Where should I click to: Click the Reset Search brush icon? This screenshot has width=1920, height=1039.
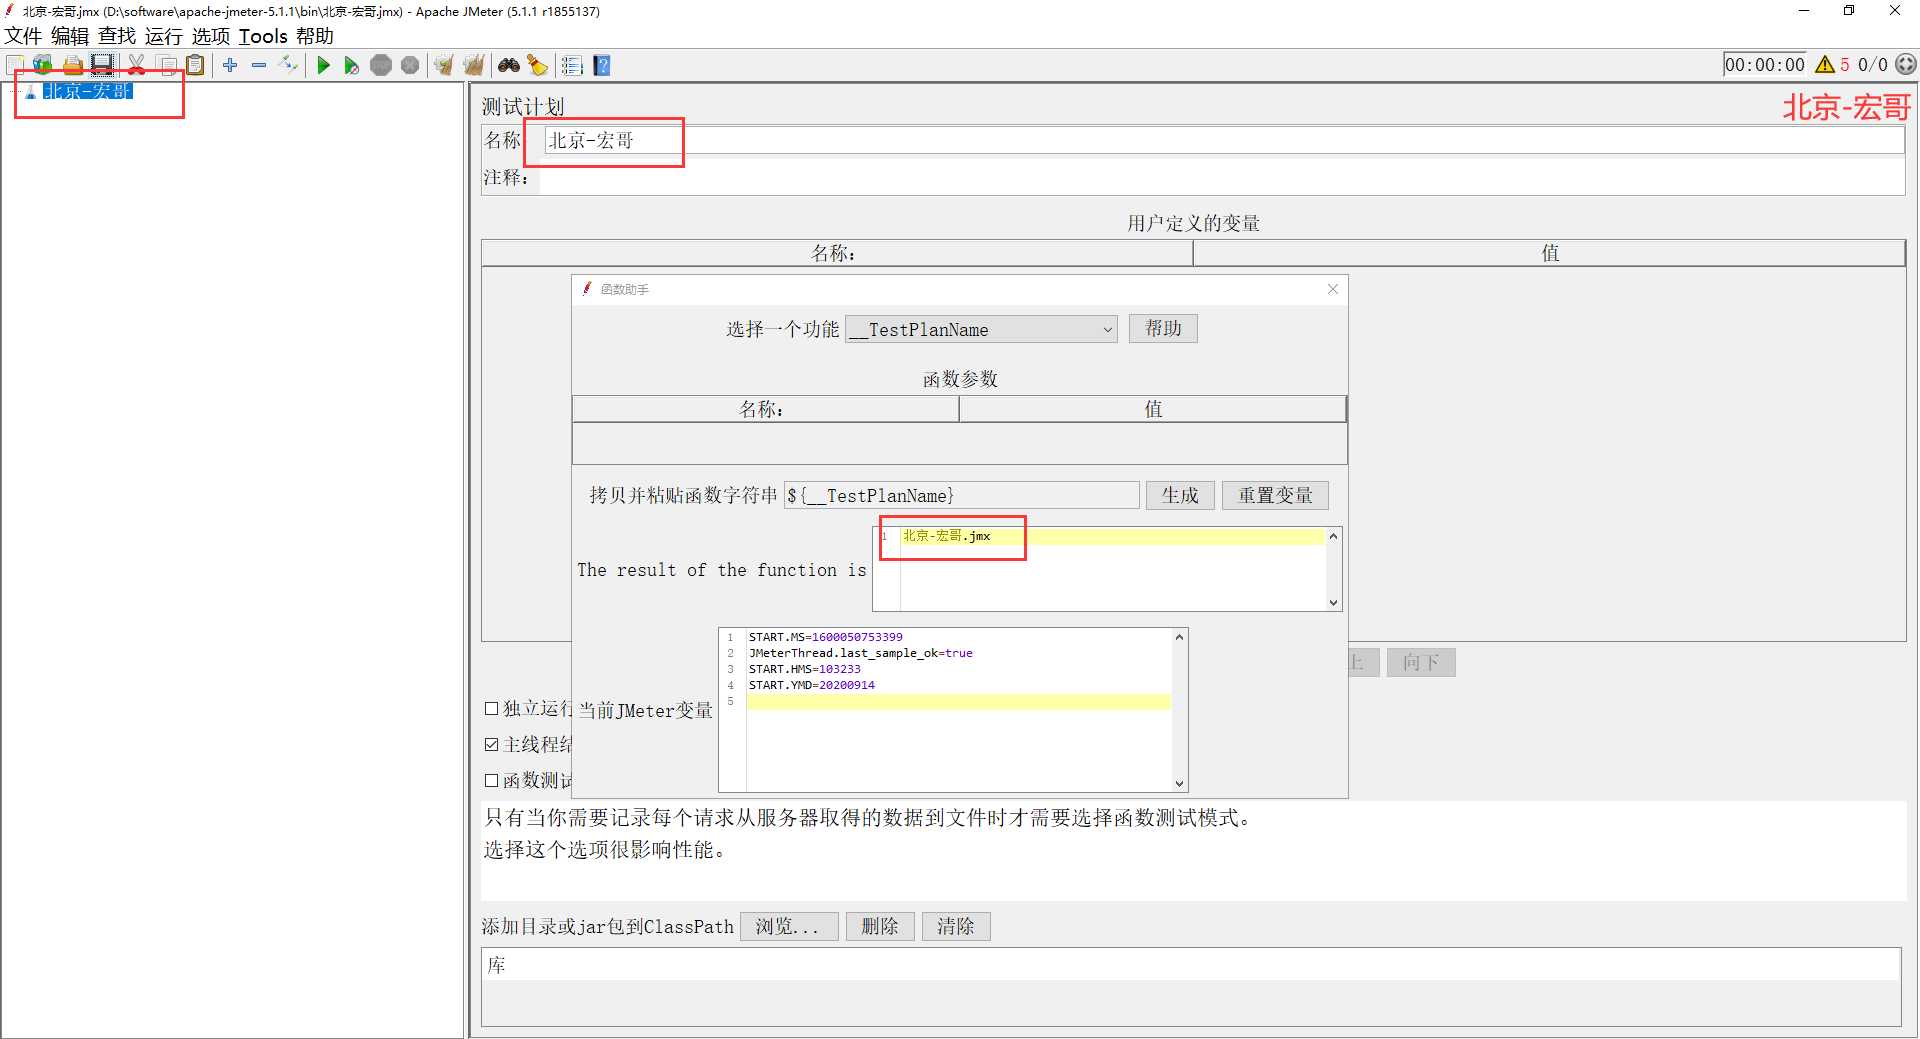(538, 65)
